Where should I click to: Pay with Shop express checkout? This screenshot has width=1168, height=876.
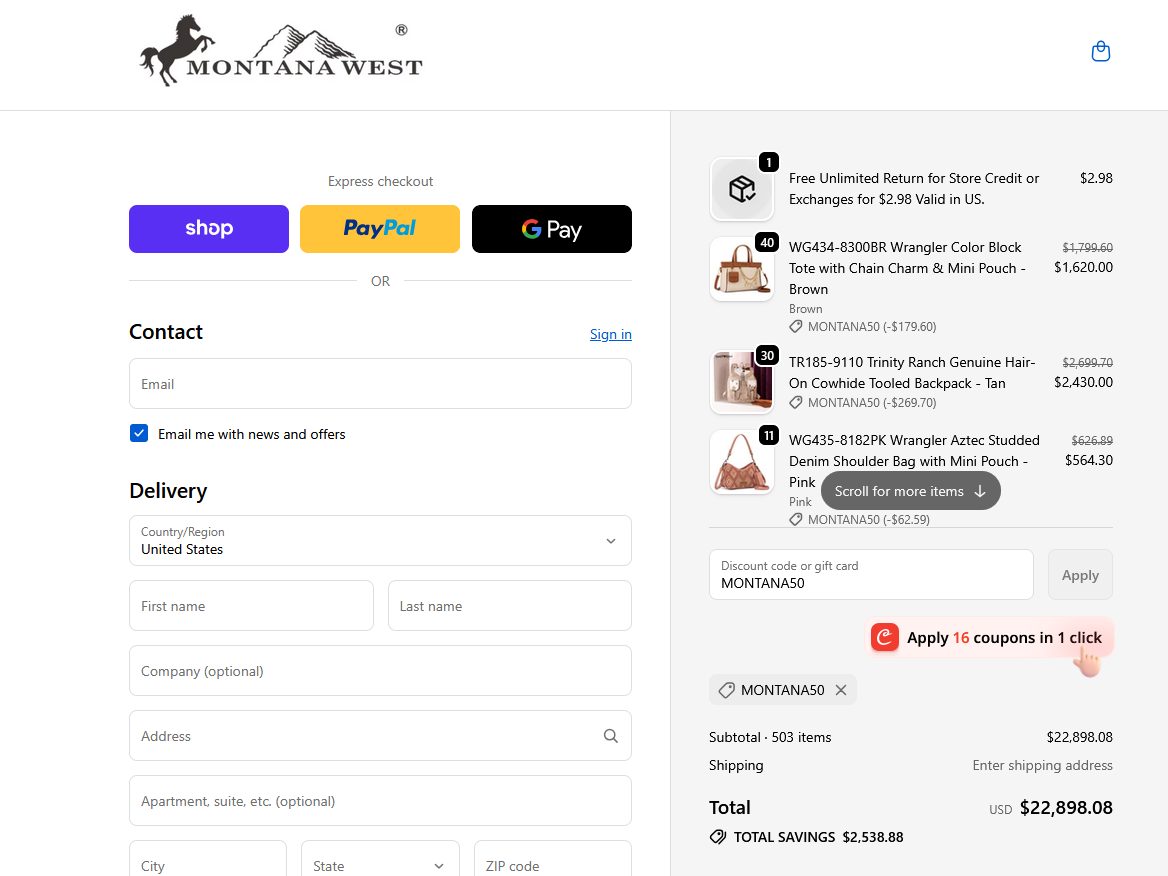pos(209,229)
